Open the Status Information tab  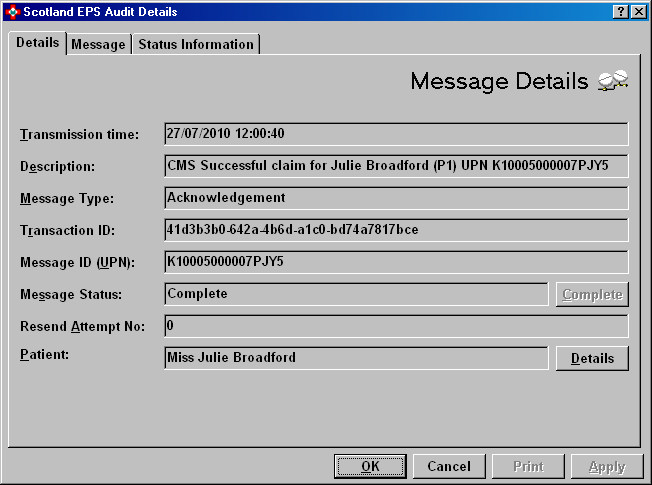coord(196,44)
